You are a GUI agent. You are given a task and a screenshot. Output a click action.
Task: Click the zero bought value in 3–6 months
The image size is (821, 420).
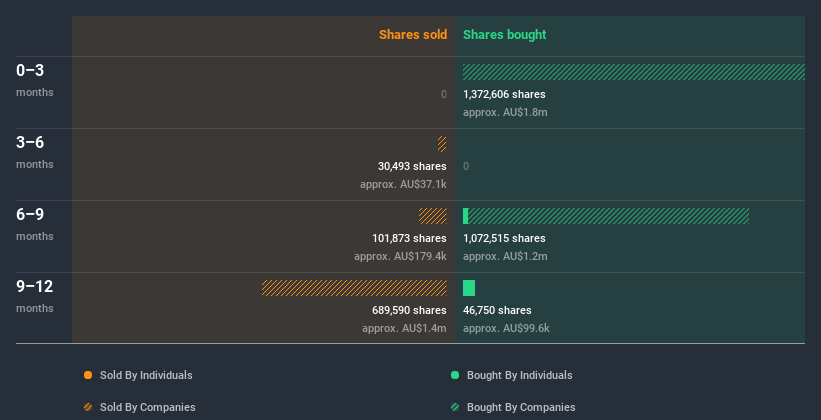[466, 166]
